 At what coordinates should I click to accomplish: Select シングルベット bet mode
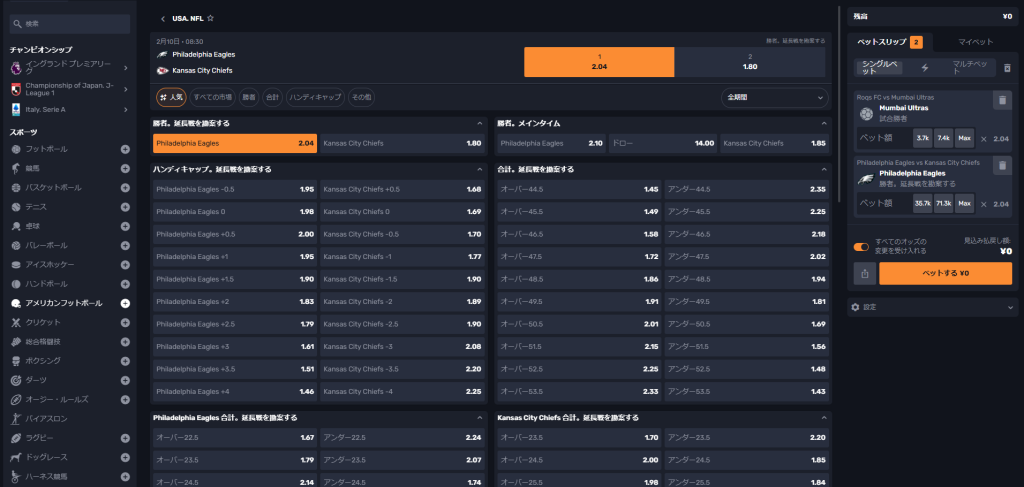(882, 68)
